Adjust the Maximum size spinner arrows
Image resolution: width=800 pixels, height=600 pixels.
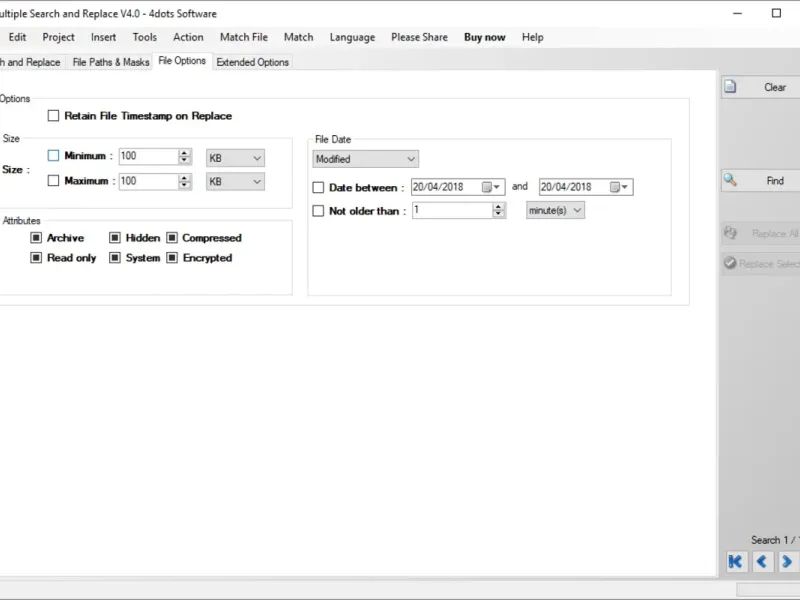[x=185, y=181]
